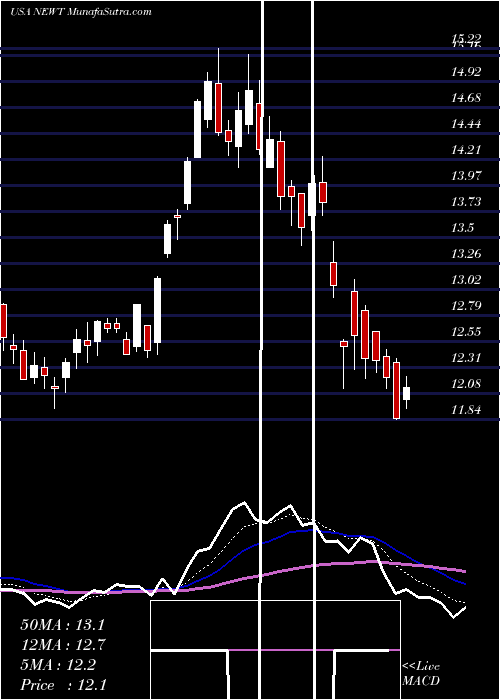500x700 pixels.
Task: Select the 15.22 price label
Action: (466, 39)
